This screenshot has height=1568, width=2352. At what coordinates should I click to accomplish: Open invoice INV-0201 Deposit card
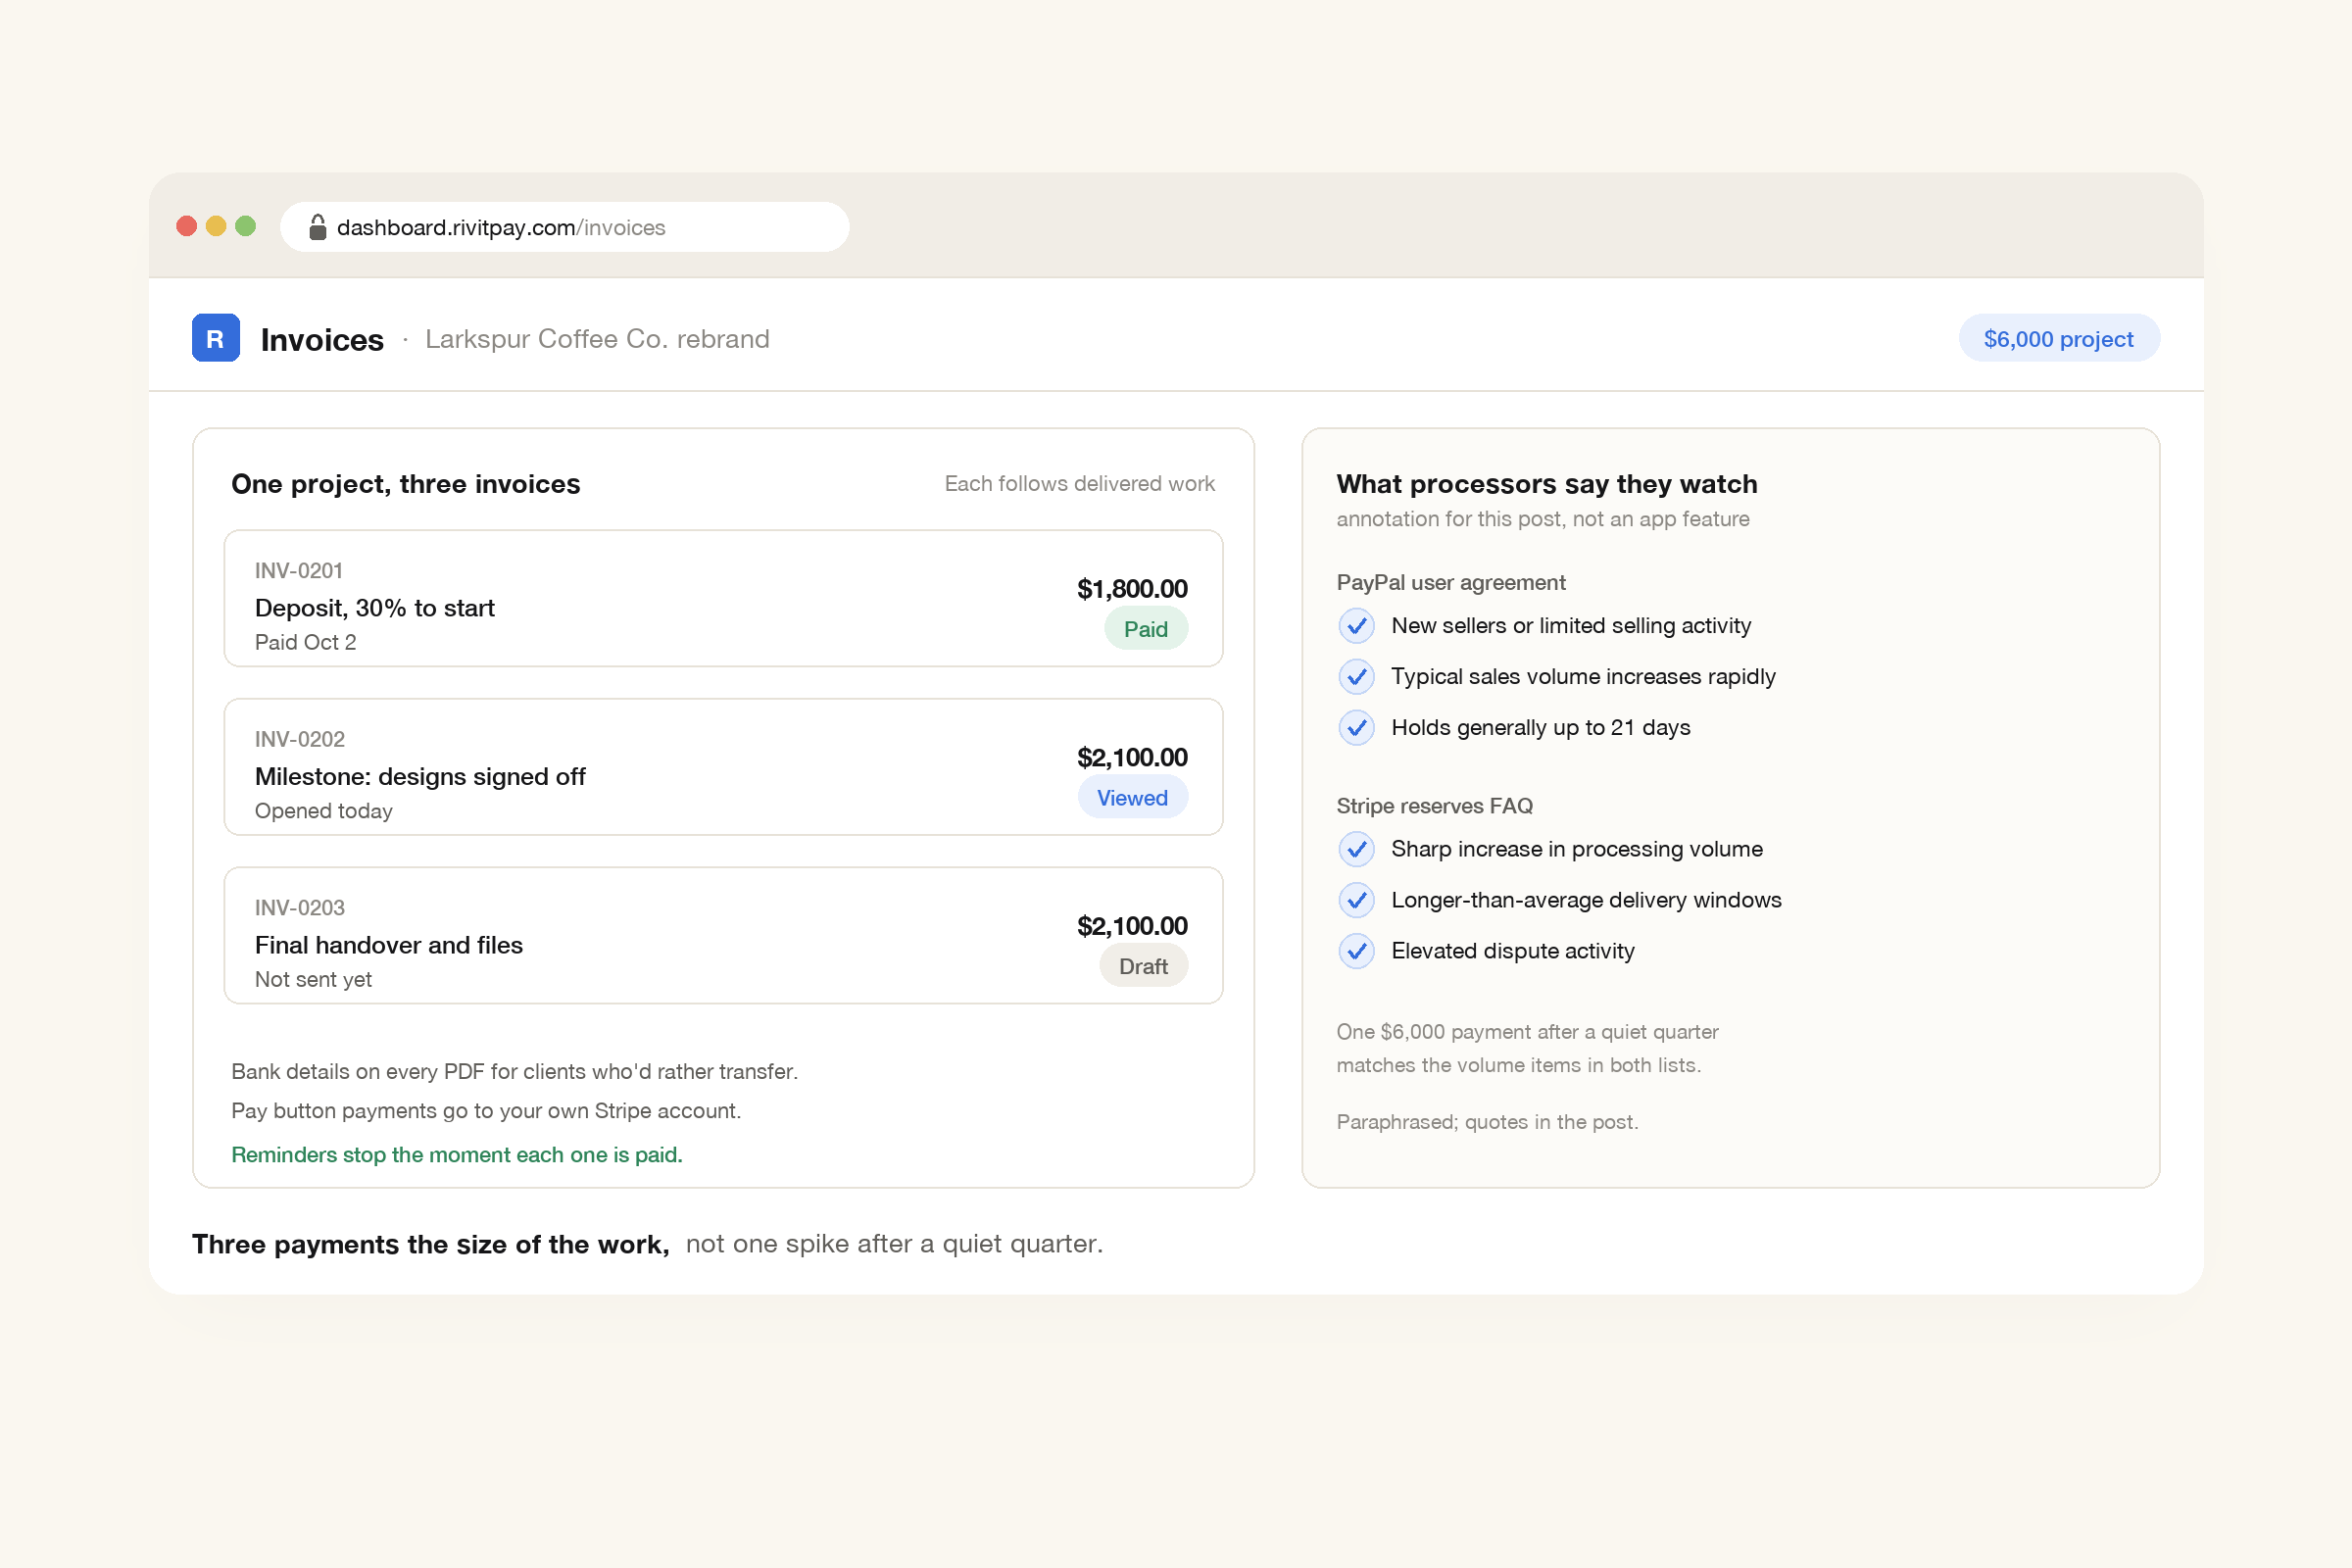[x=723, y=598]
